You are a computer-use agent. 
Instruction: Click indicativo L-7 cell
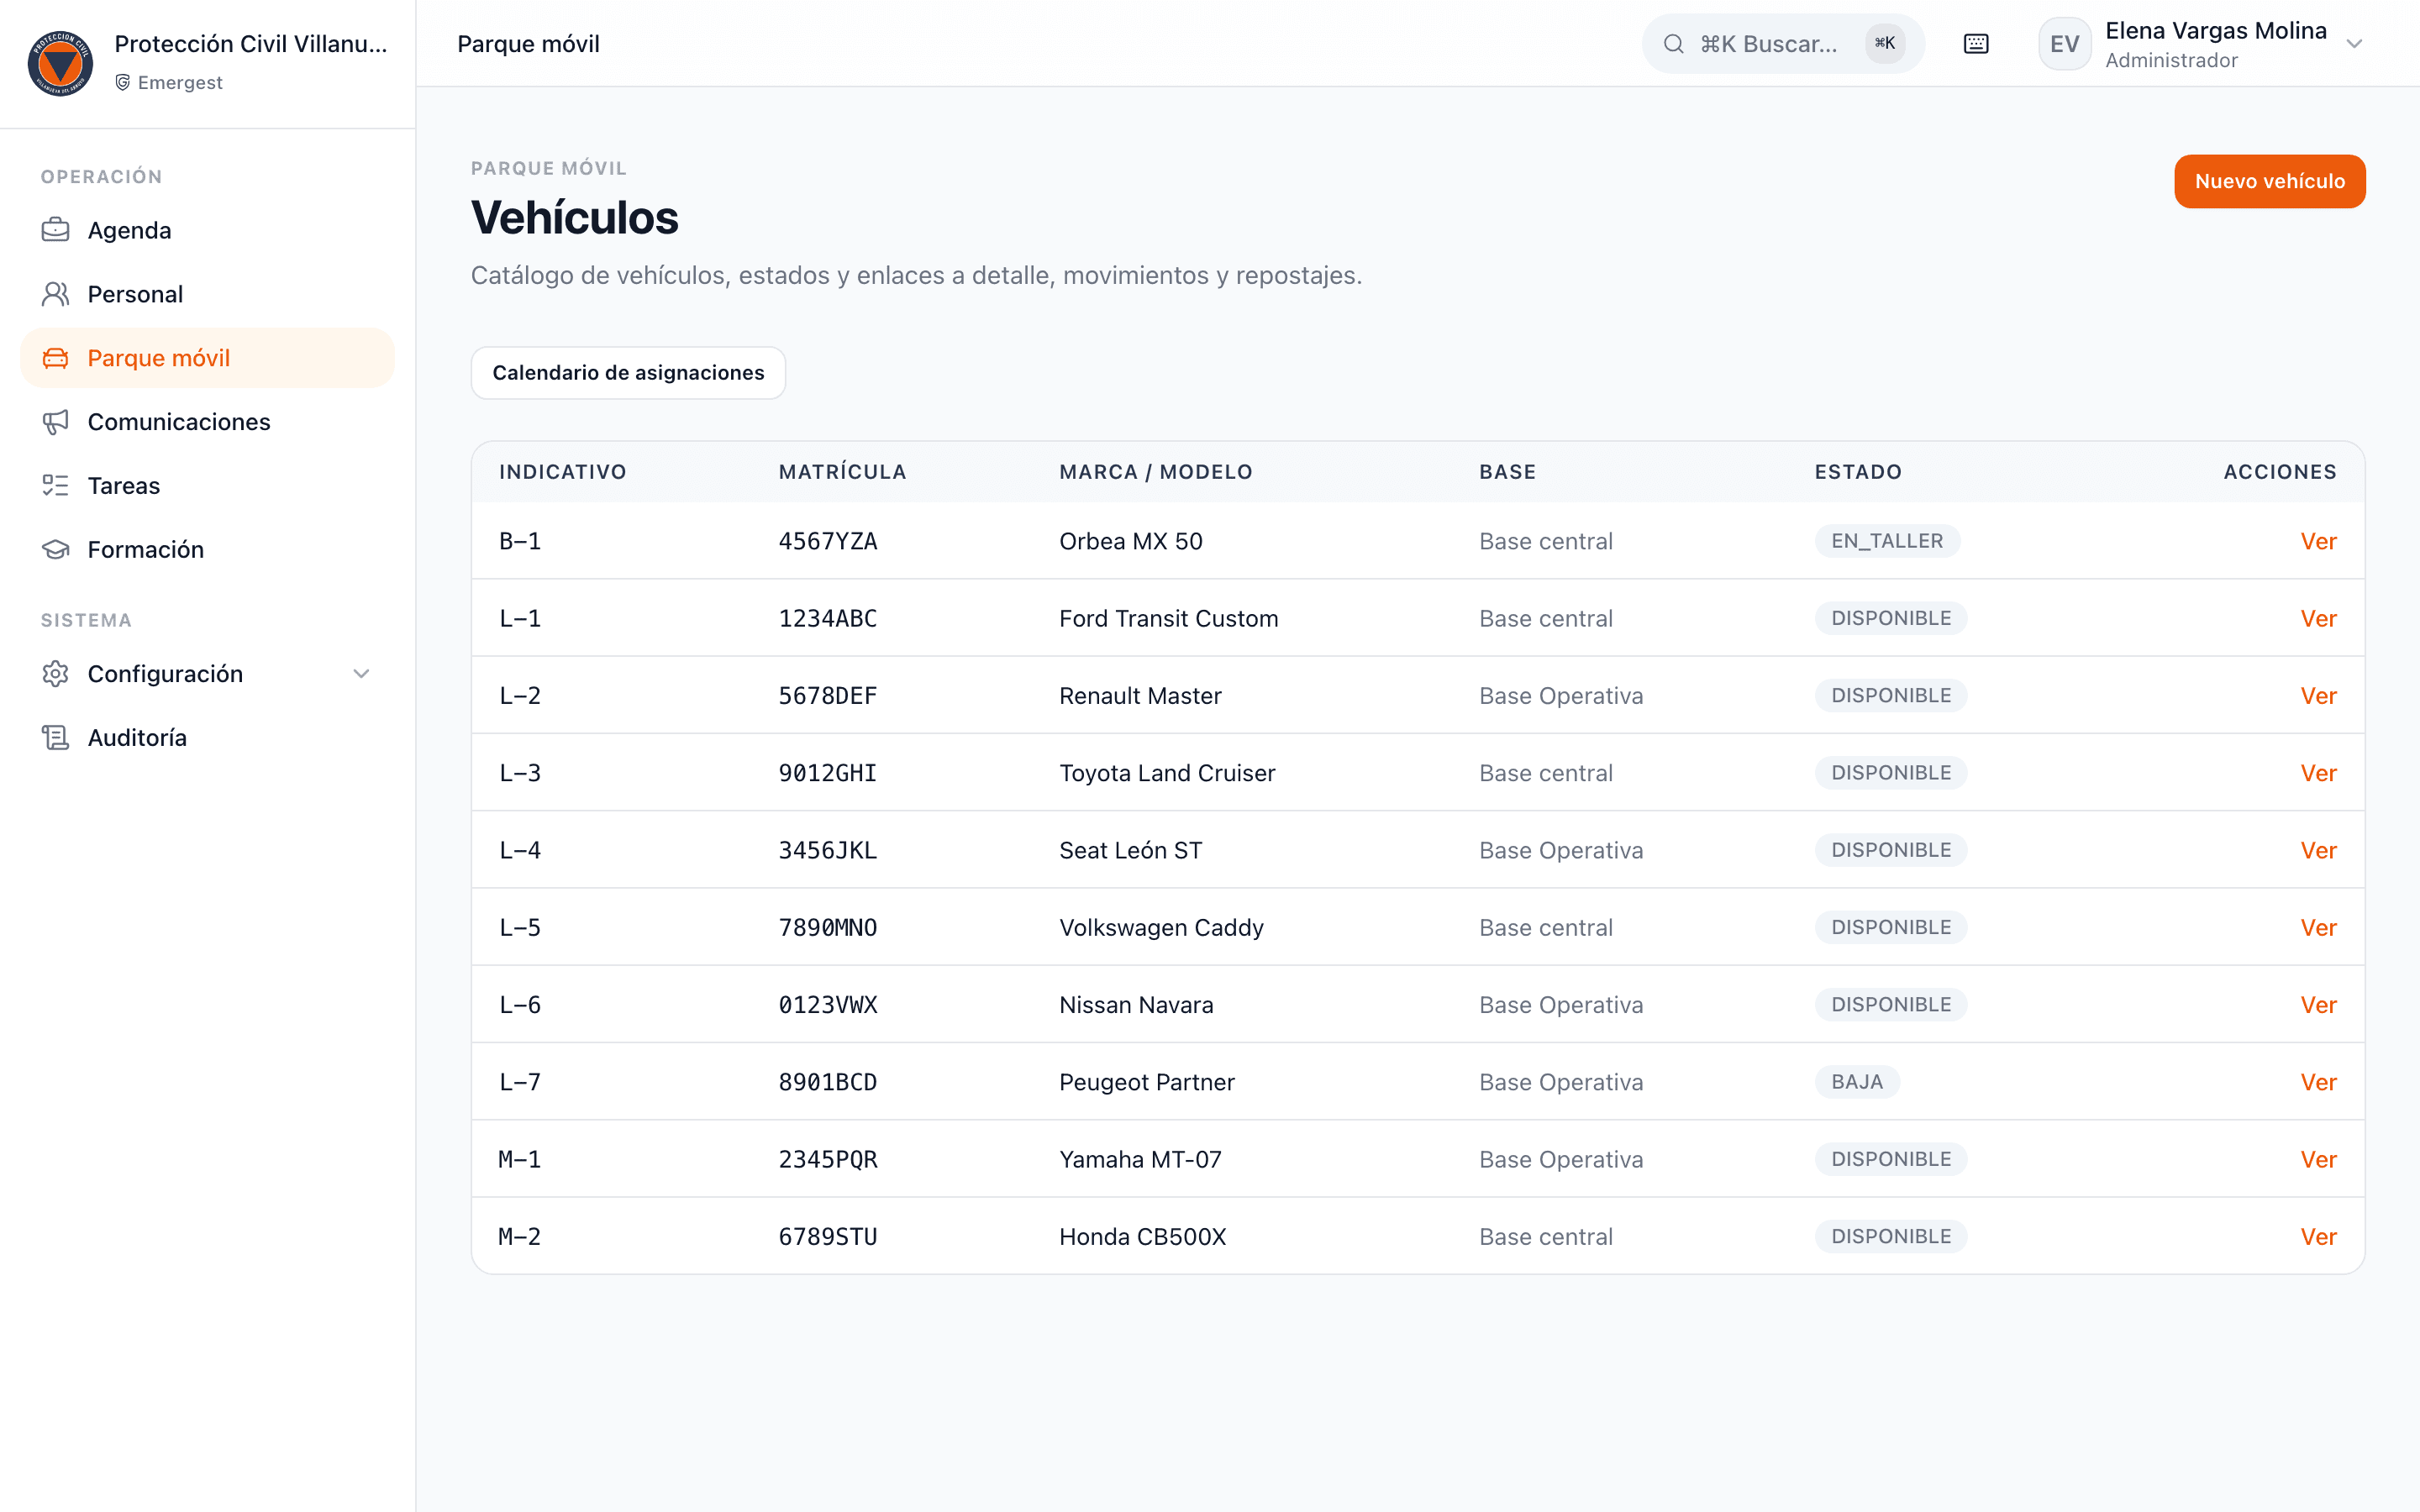(520, 1082)
